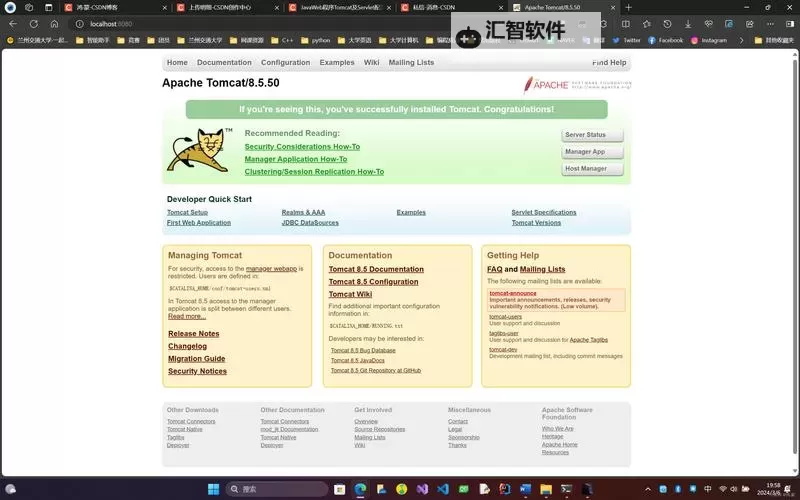Image resolution: width=800 pixels, height=500 pixels.
Task: Open the Security Notices link
Action: [x=197, y=371]
